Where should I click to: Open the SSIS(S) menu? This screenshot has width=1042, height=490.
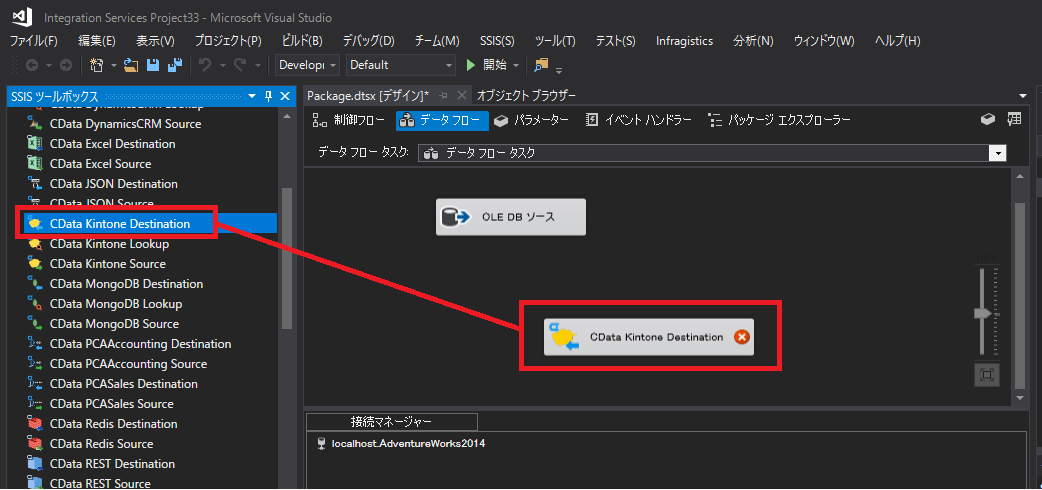pos(497,41)
